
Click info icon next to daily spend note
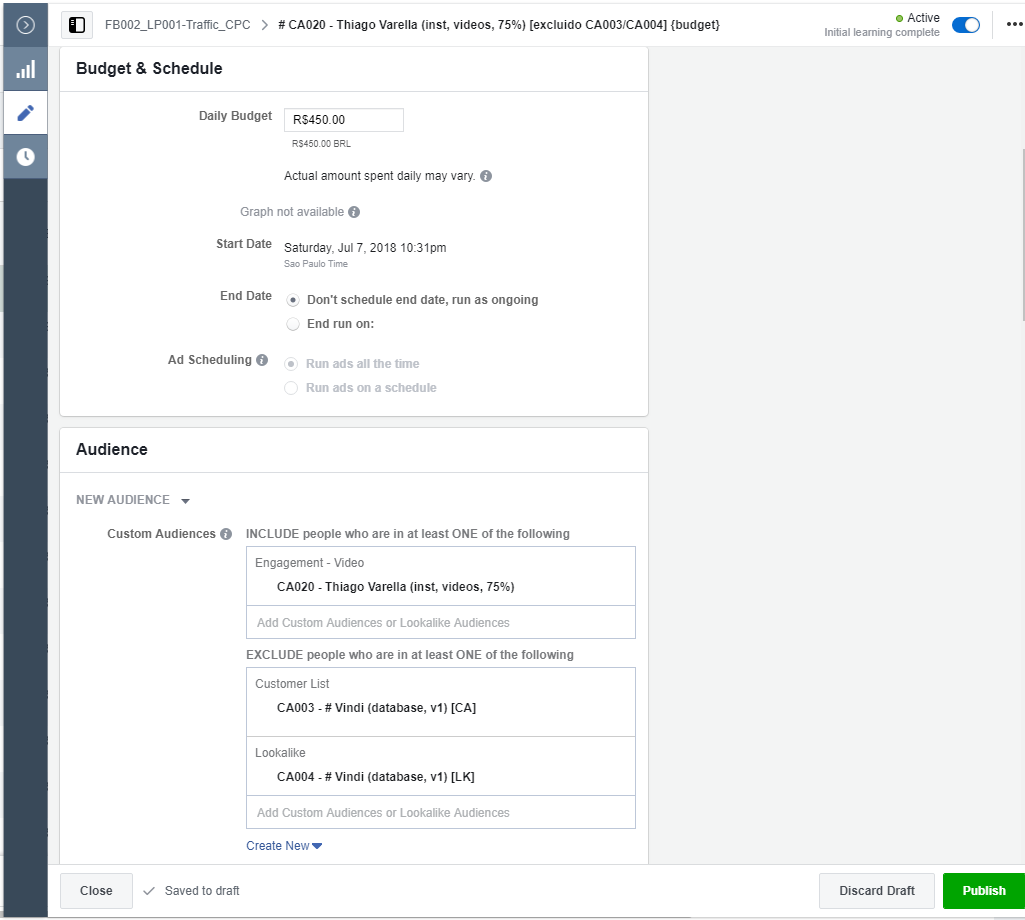486,177
